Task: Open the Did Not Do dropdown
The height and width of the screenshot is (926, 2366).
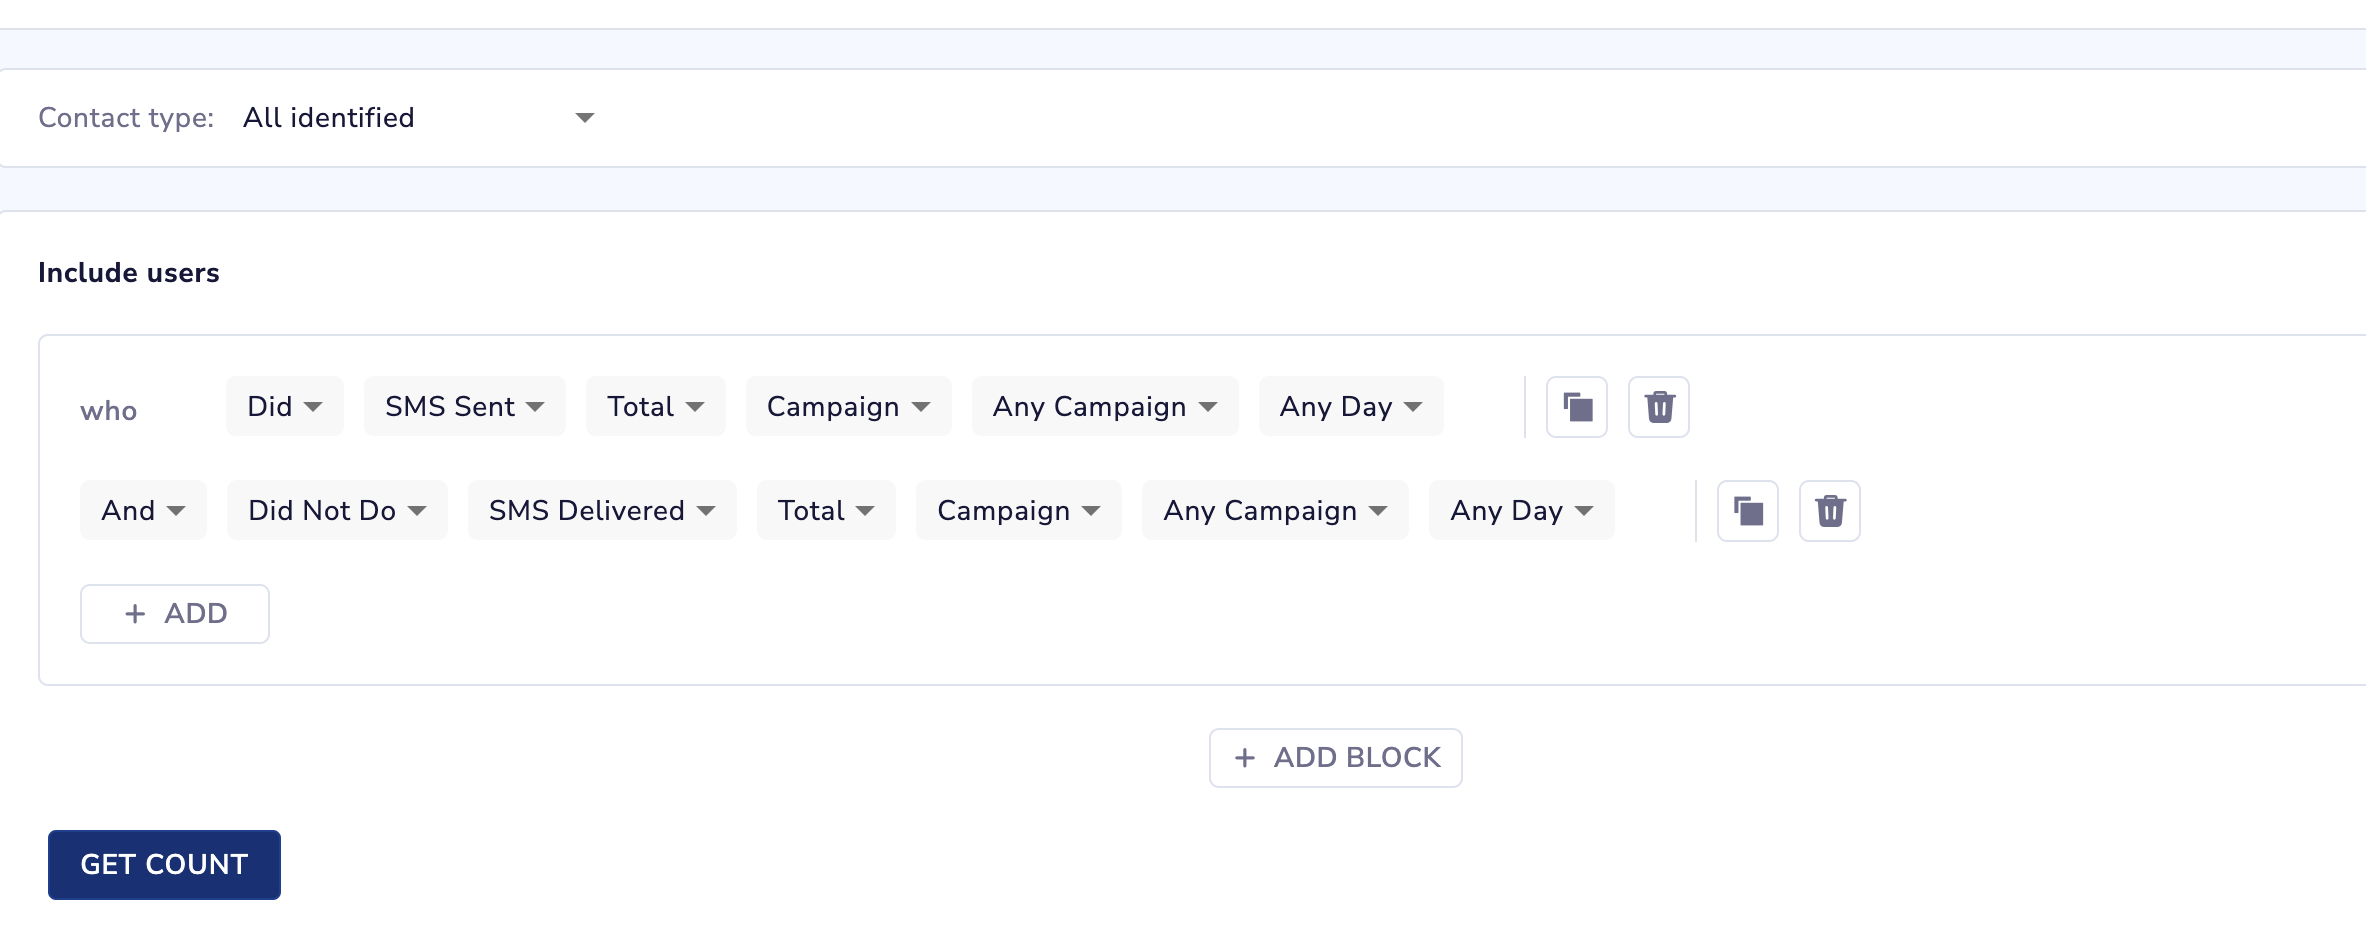Action: (x=337, y=510)
